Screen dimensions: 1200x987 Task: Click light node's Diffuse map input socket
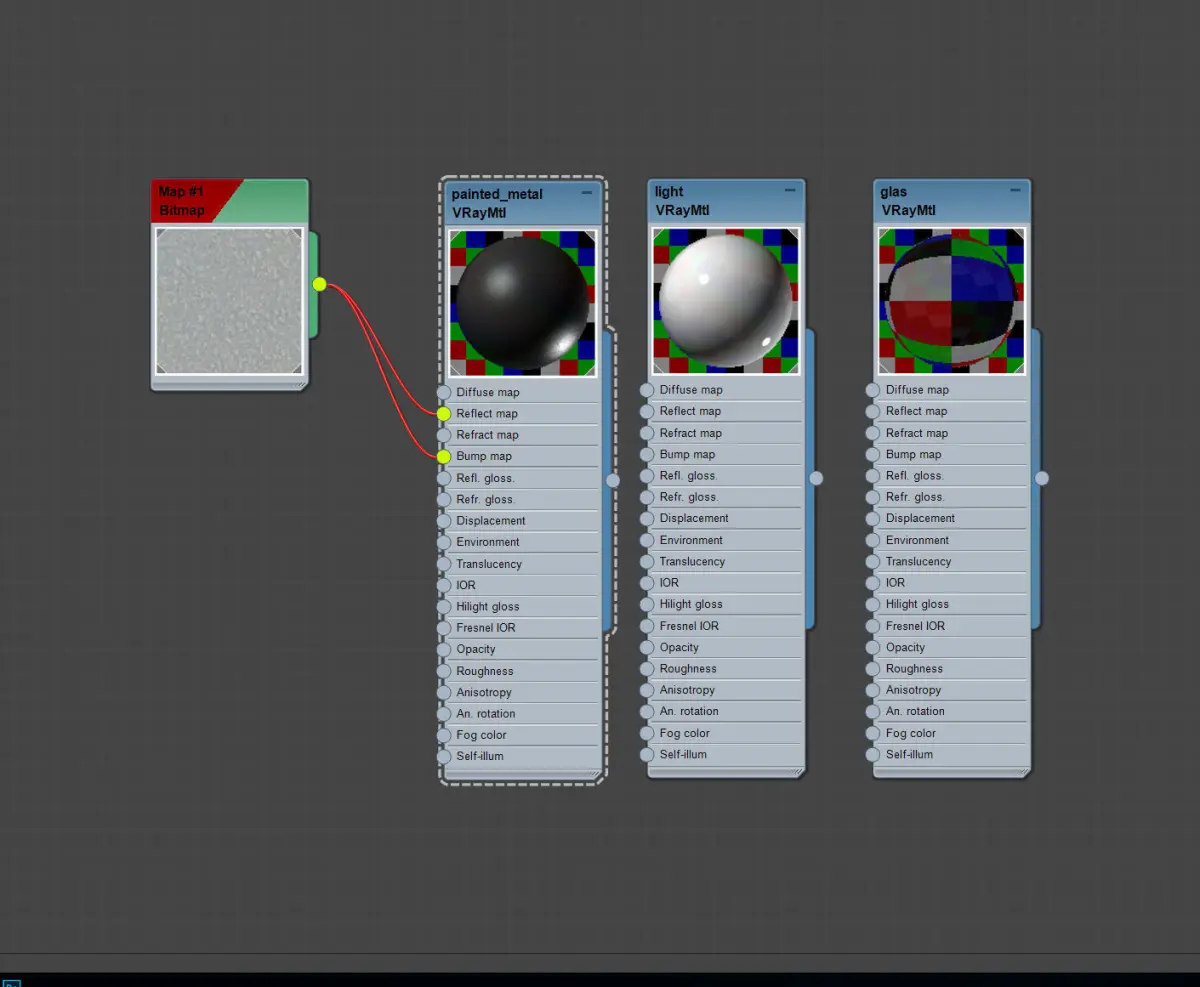pos(647,390)
